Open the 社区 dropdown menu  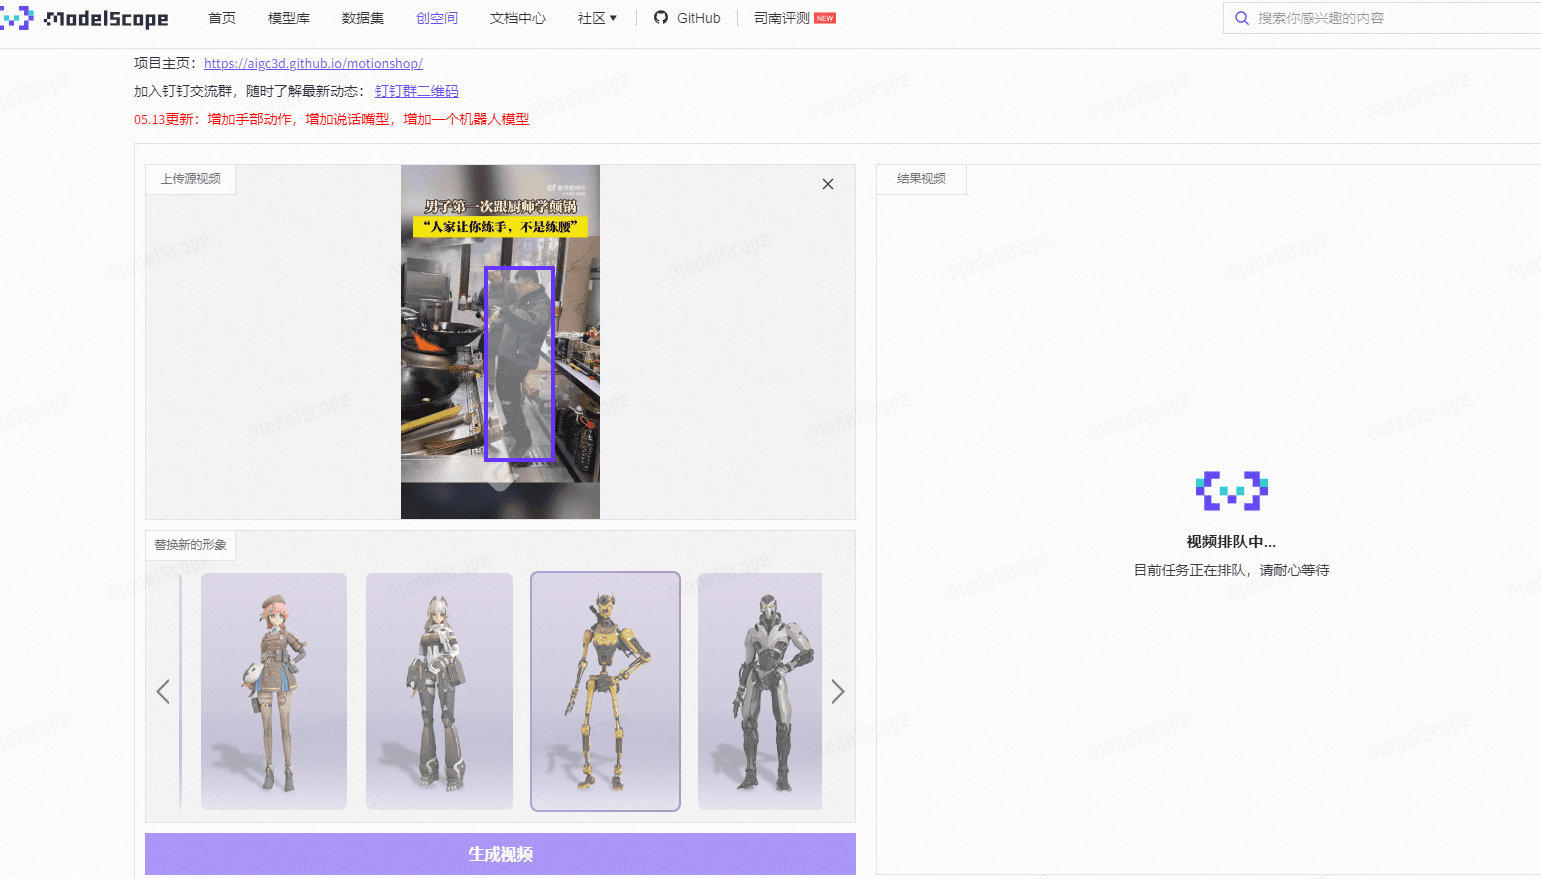click(596, 17)
